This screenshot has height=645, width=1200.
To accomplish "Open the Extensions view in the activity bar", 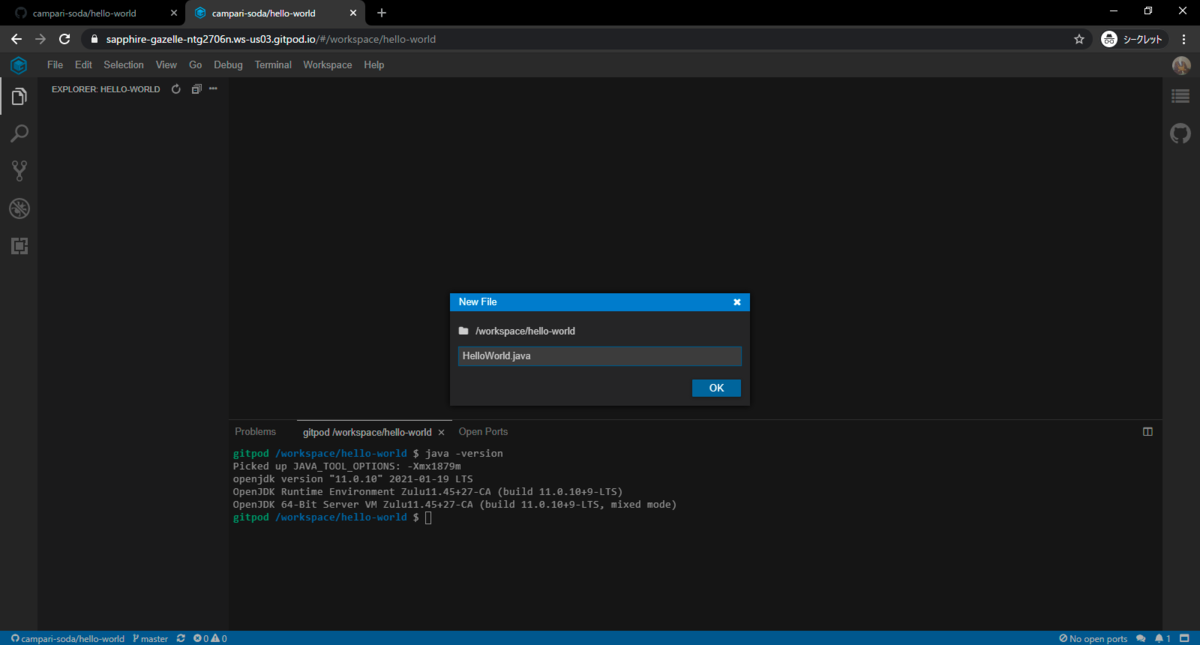I will [19, 245].
